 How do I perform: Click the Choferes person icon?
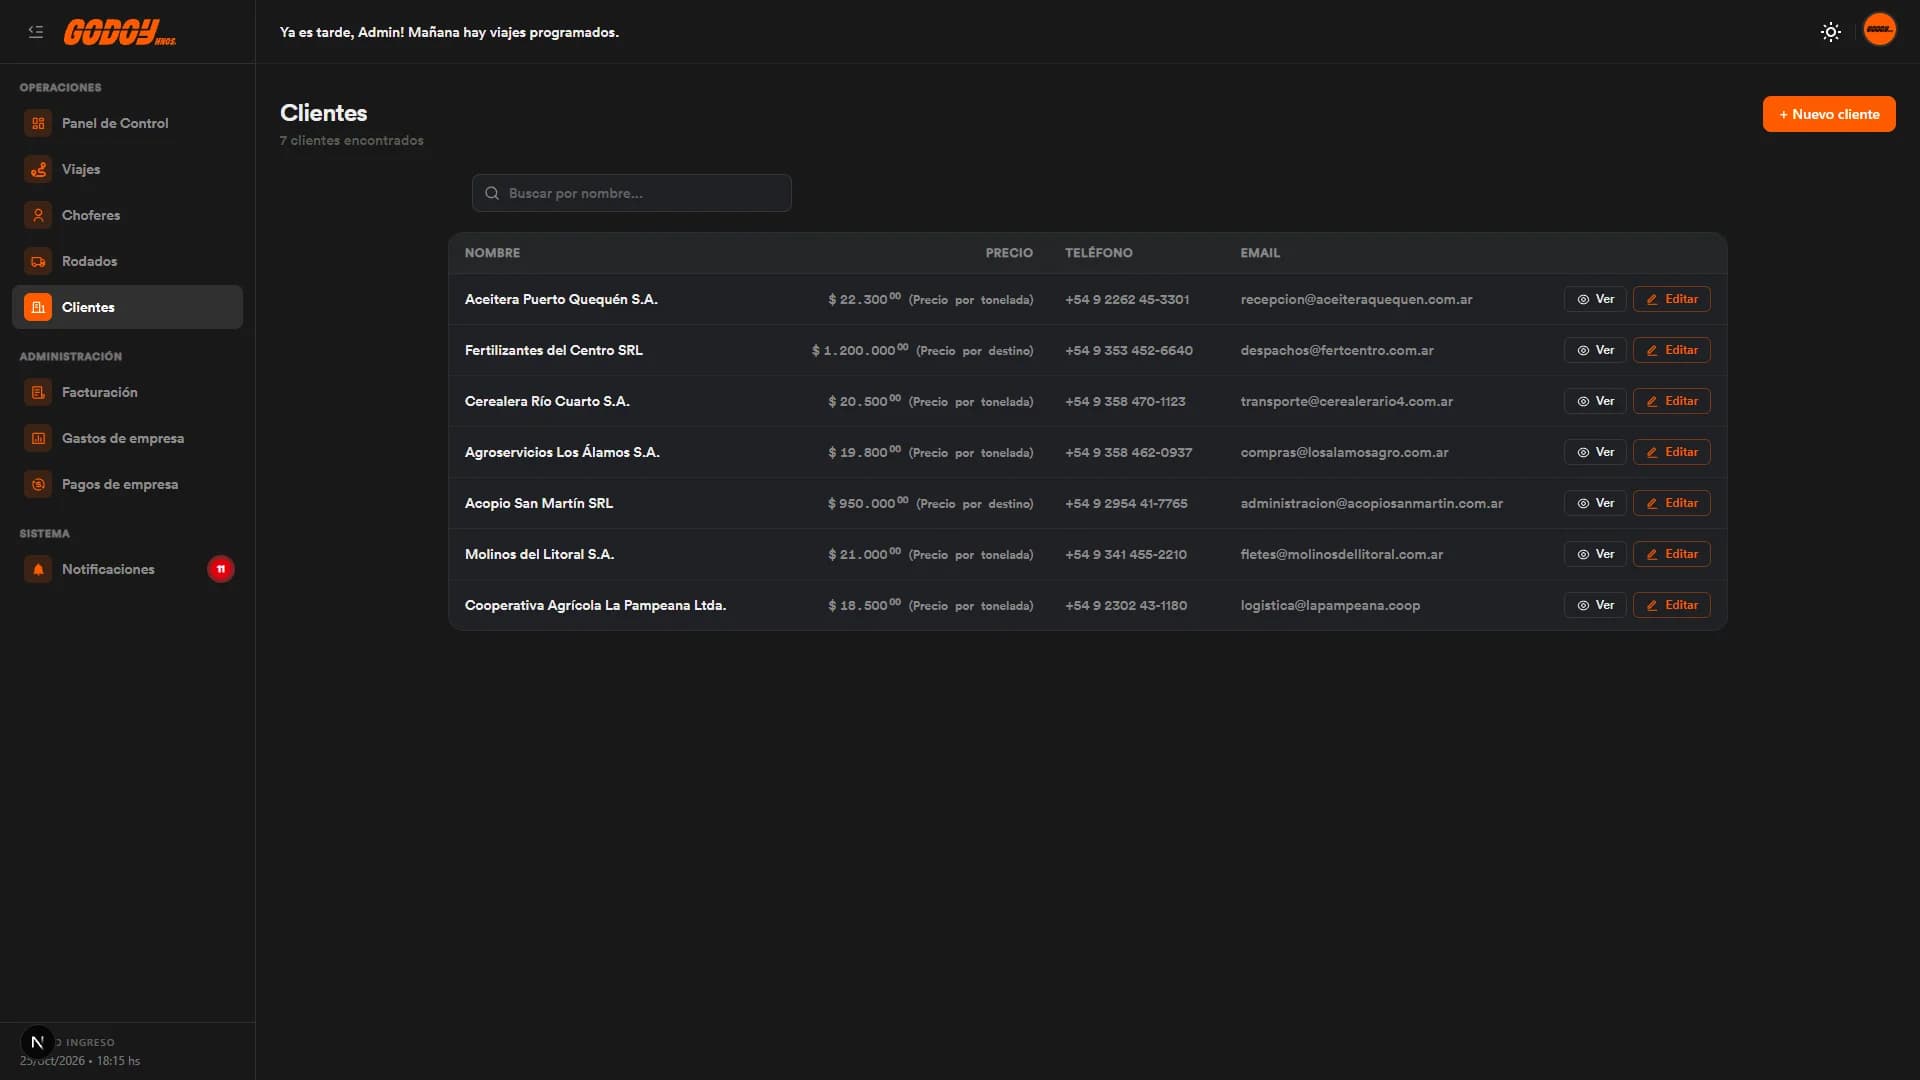coord(38,215)
